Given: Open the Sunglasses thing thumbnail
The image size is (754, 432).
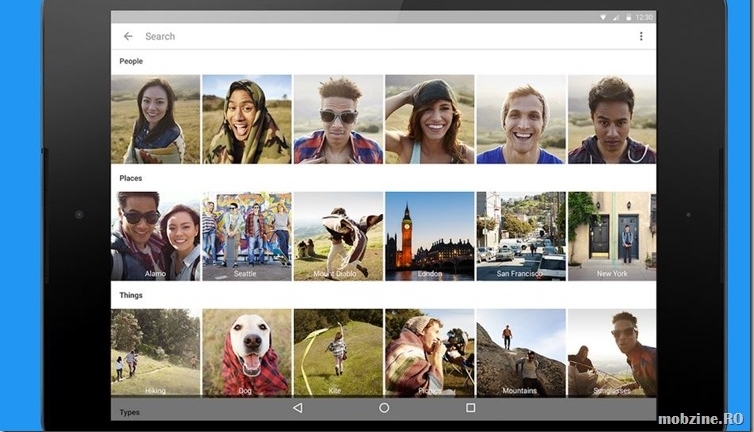Looking at the screenshot, I should (x=612, y=353).
